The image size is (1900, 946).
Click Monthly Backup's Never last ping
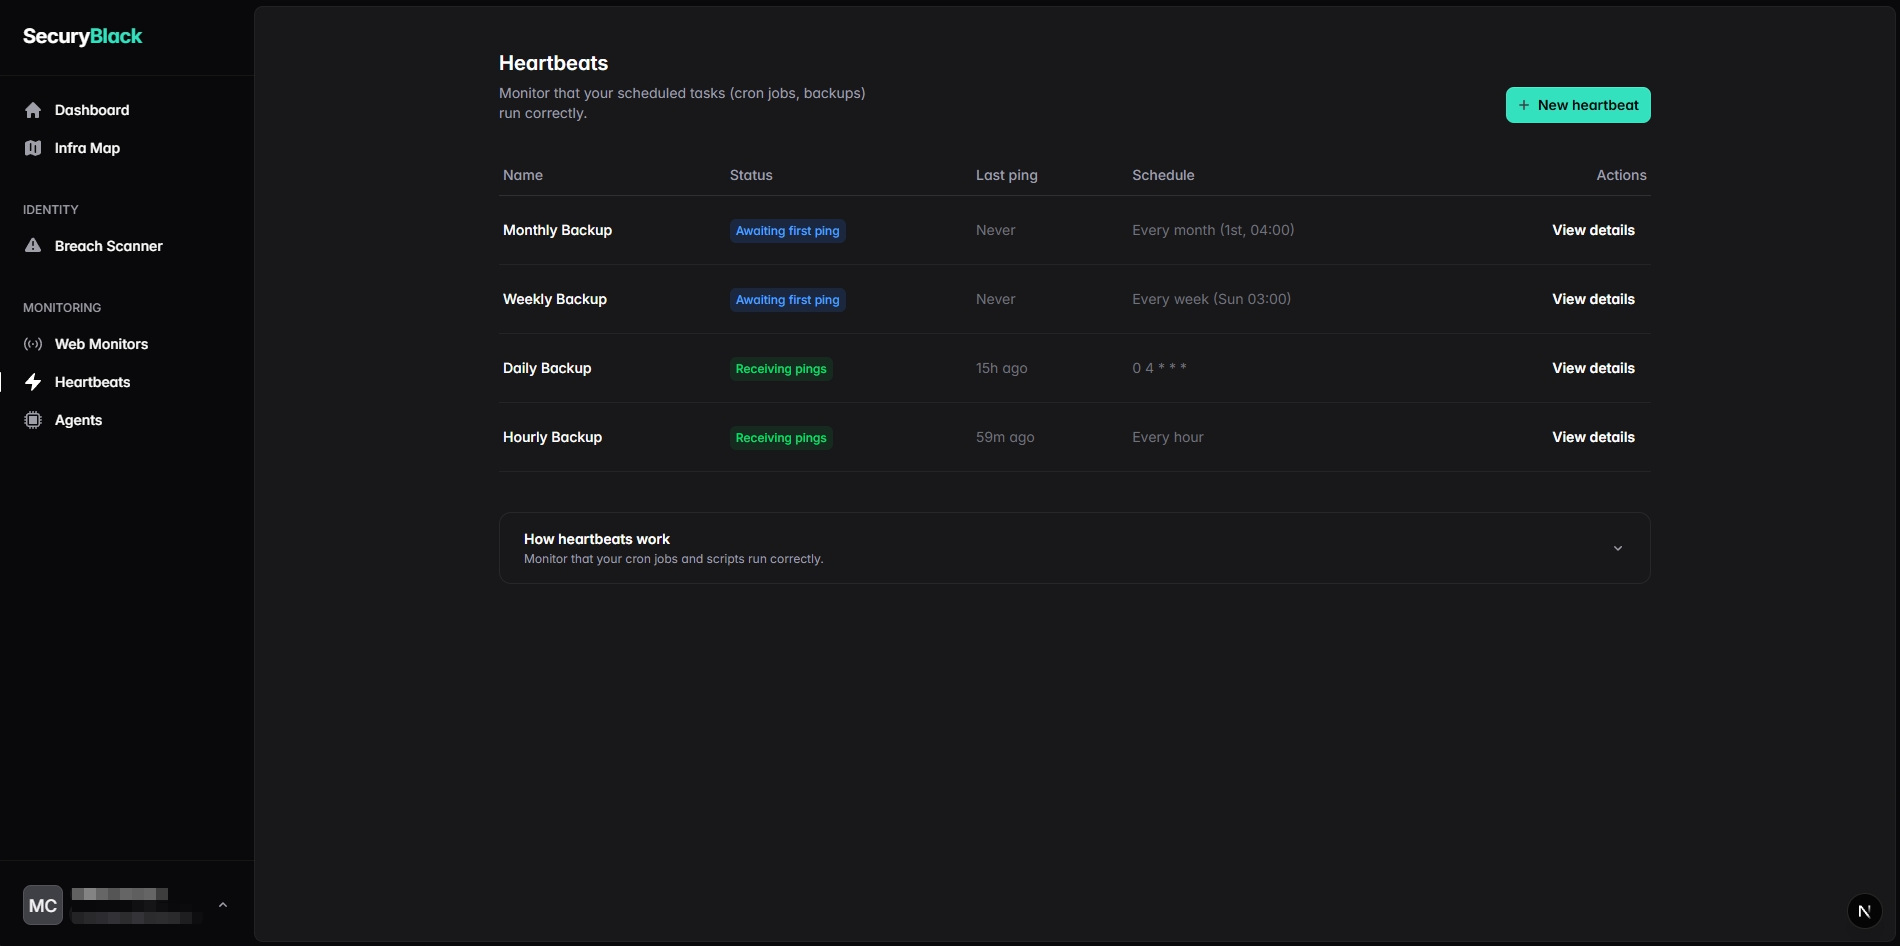[x=995, y=230]
